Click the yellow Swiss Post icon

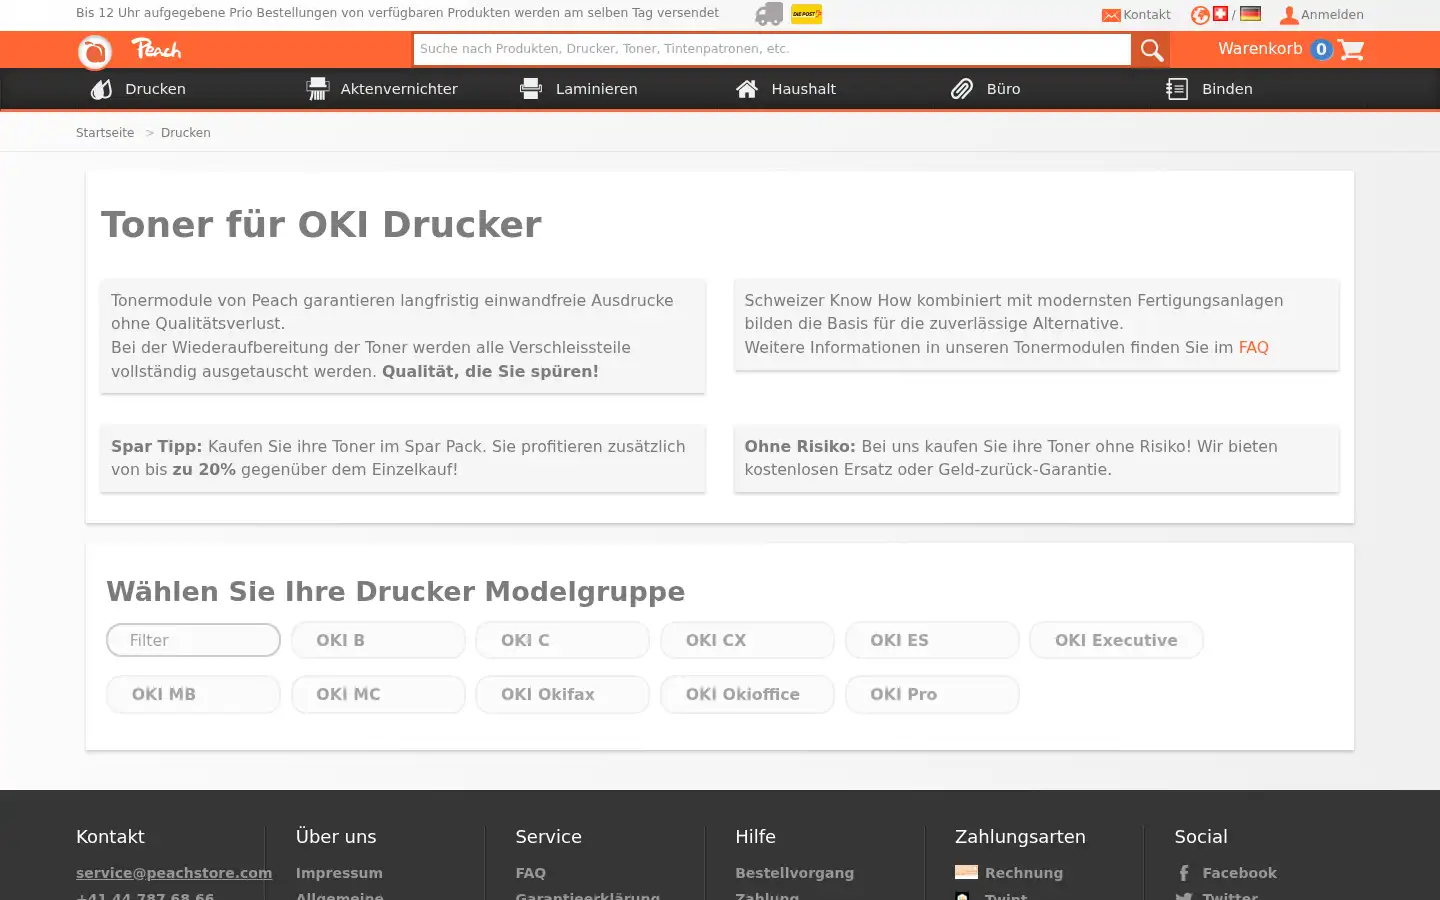click(x=806, y=14)
